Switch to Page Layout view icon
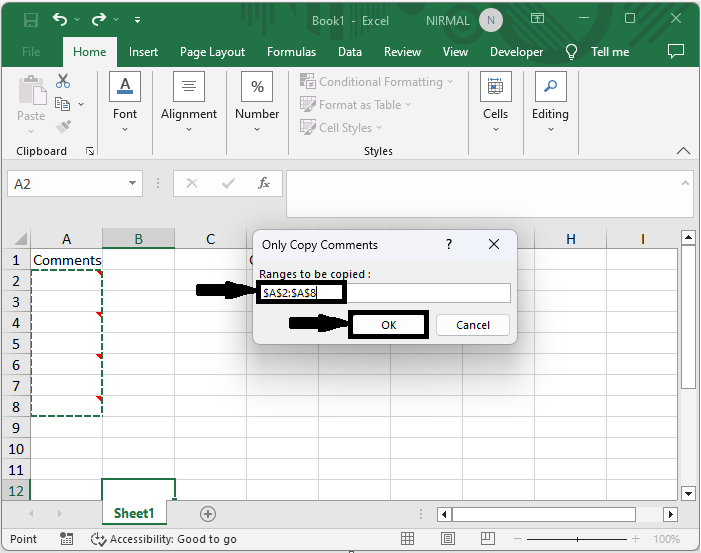701x553 pixels. pos(448,539)
